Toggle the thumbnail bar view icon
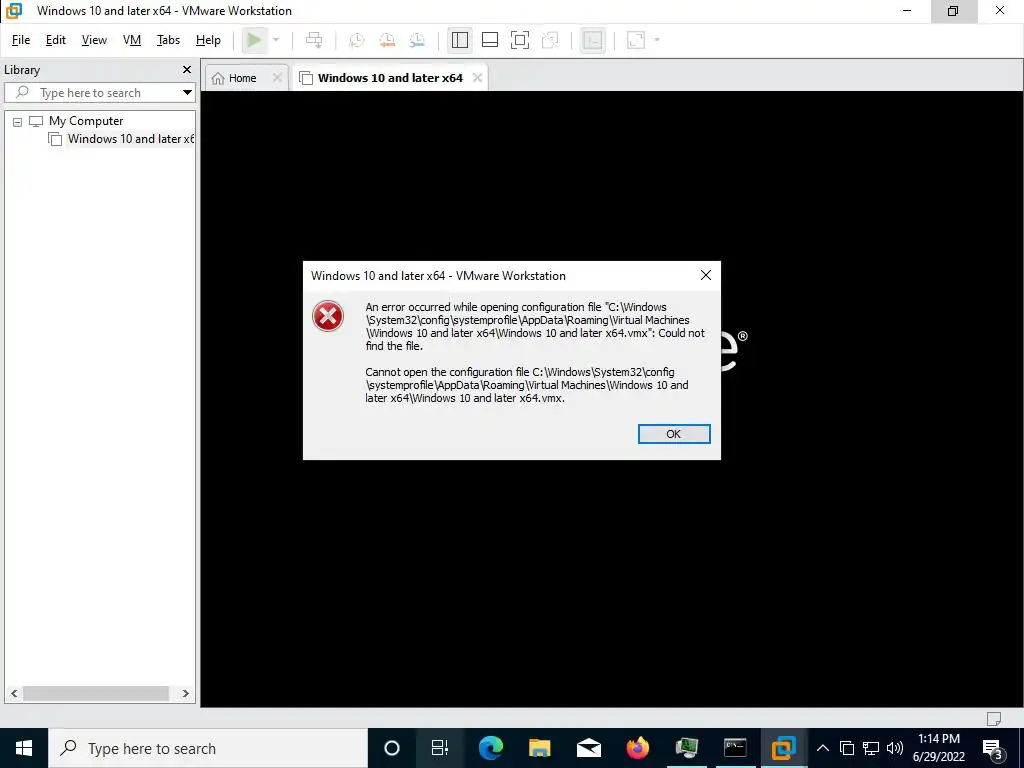The width and height of the screenshot is (1024, 768). click(490, 40)
